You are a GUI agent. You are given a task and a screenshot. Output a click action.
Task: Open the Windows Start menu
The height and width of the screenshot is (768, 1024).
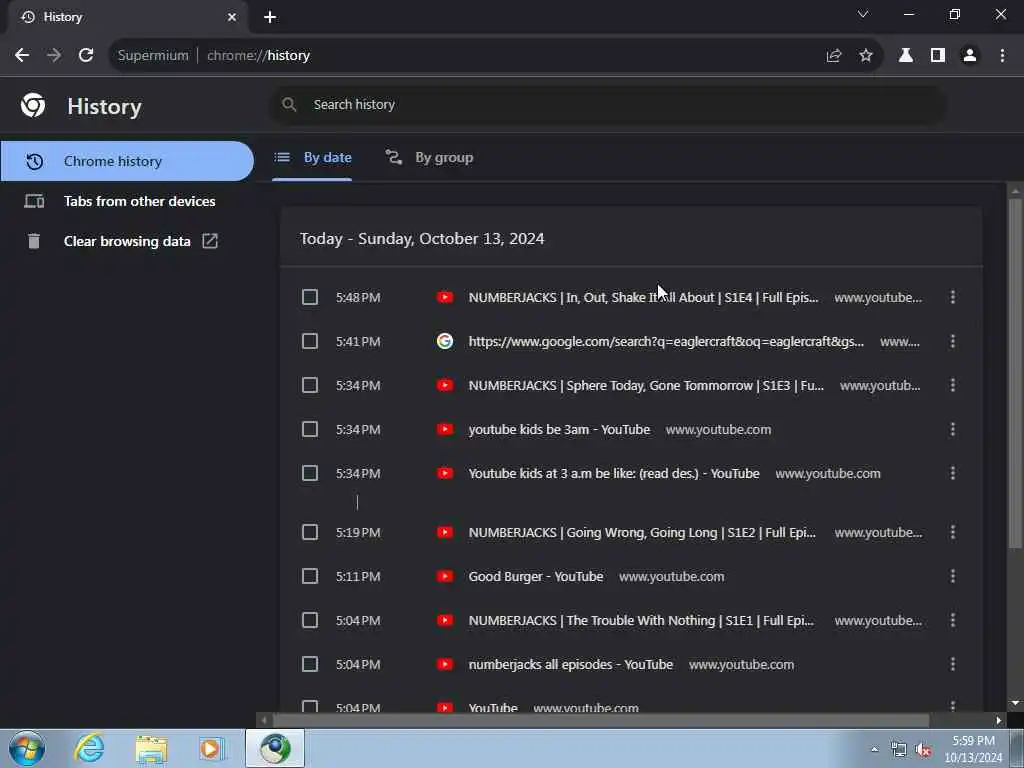pyautogui.click(x=27, y=748)
